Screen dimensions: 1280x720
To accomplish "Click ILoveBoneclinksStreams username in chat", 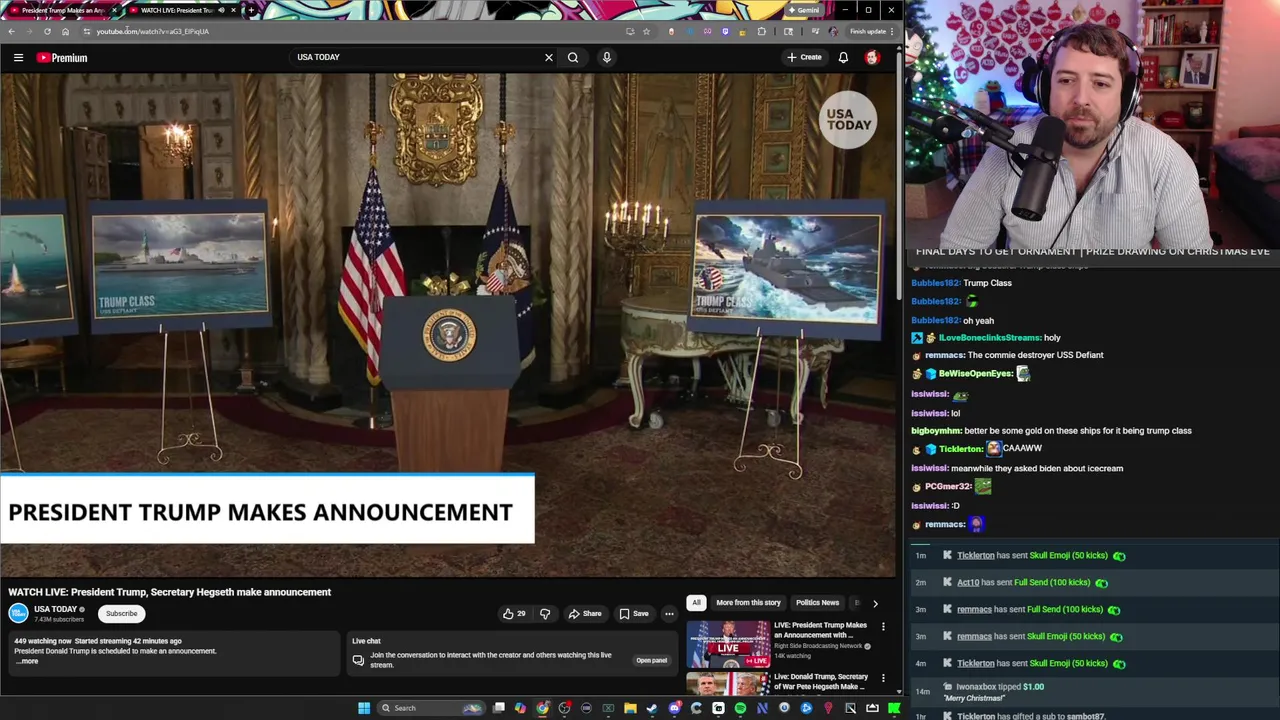I will click(989, 338).
